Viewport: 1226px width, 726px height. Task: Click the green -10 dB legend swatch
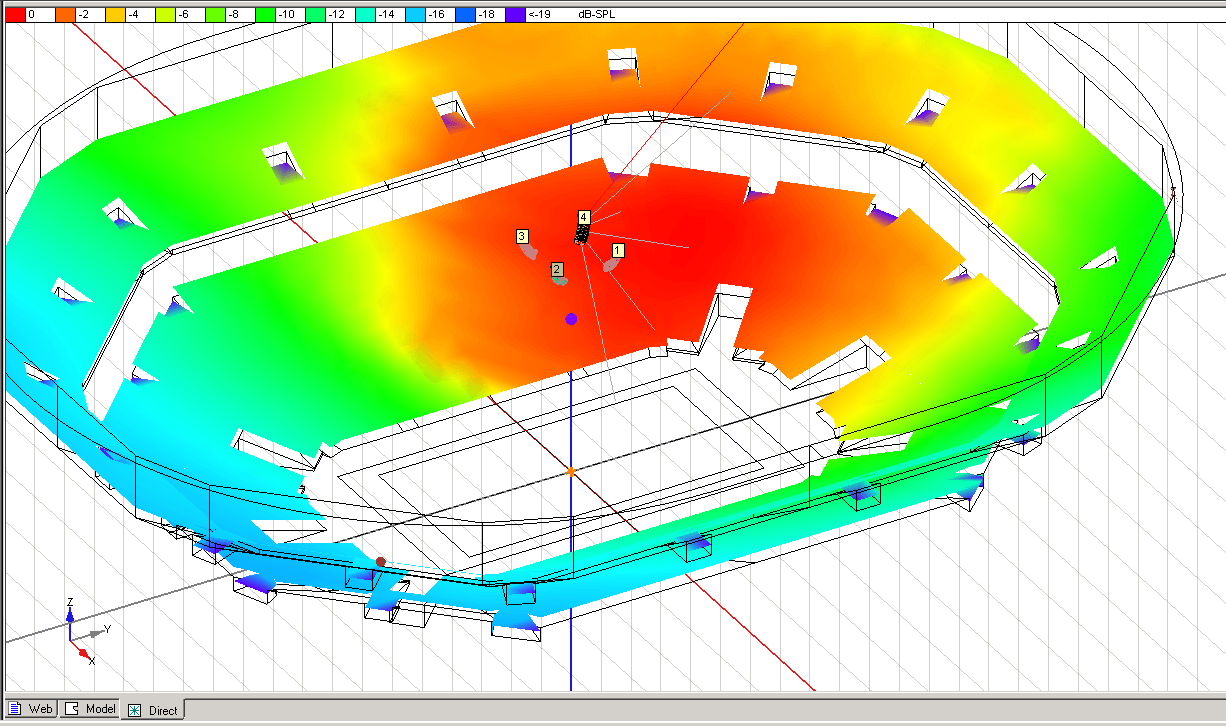click(x=267, y=15)
